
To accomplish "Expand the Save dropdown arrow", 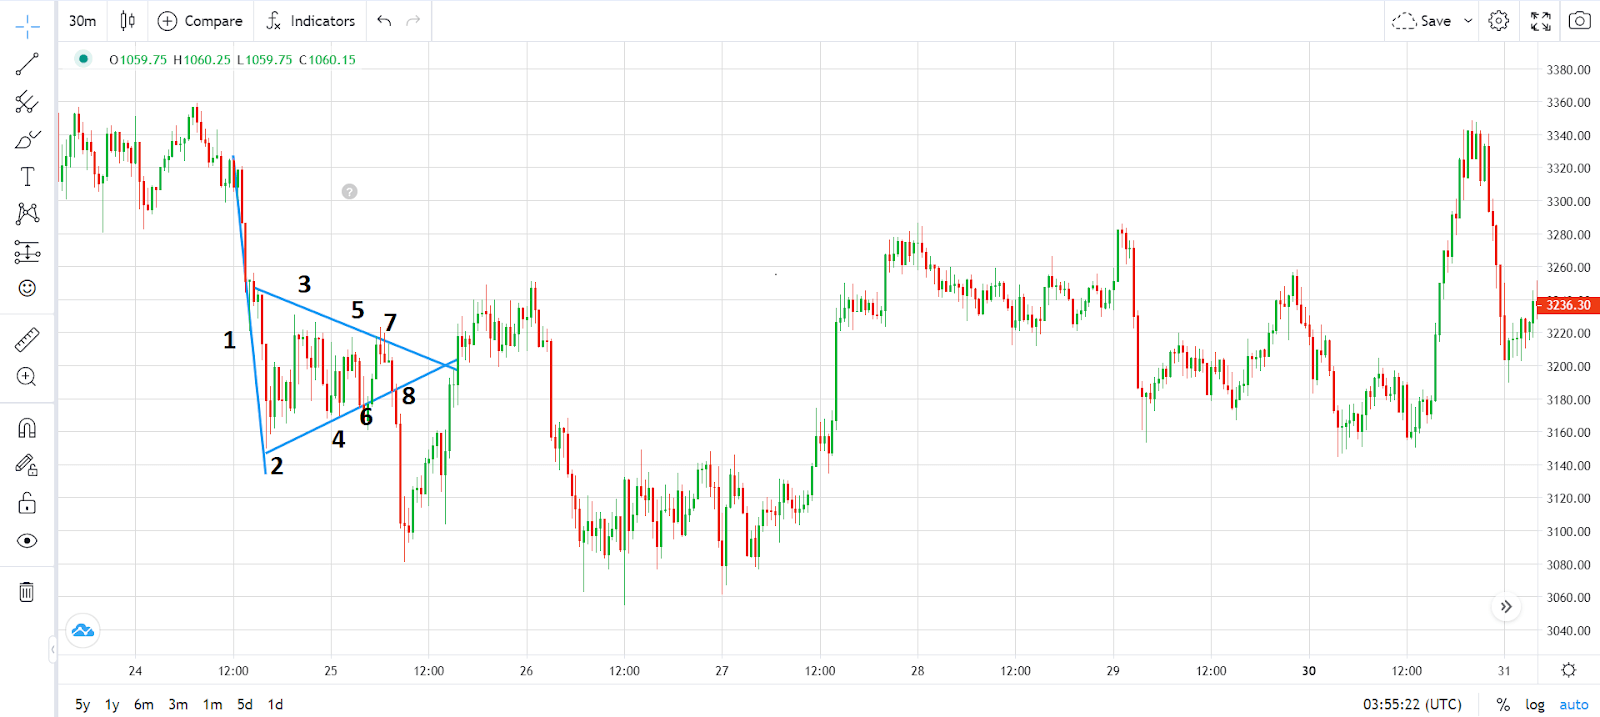I will 1468,21.
